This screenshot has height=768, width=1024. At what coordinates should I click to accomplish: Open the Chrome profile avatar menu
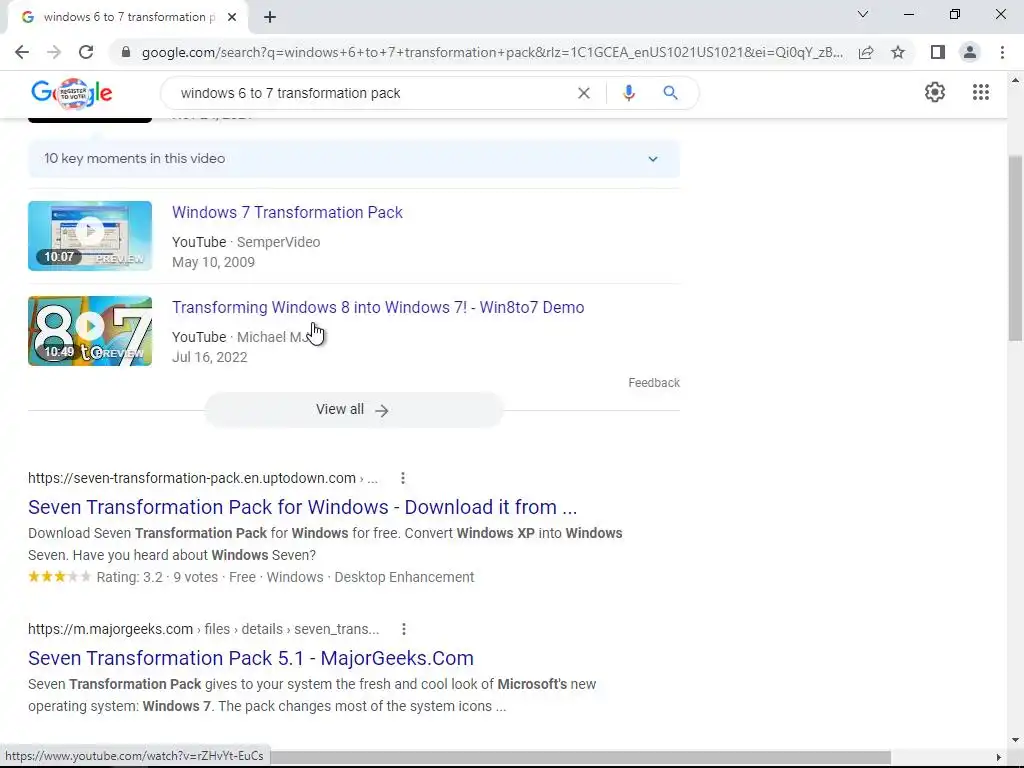coord(970,52)
